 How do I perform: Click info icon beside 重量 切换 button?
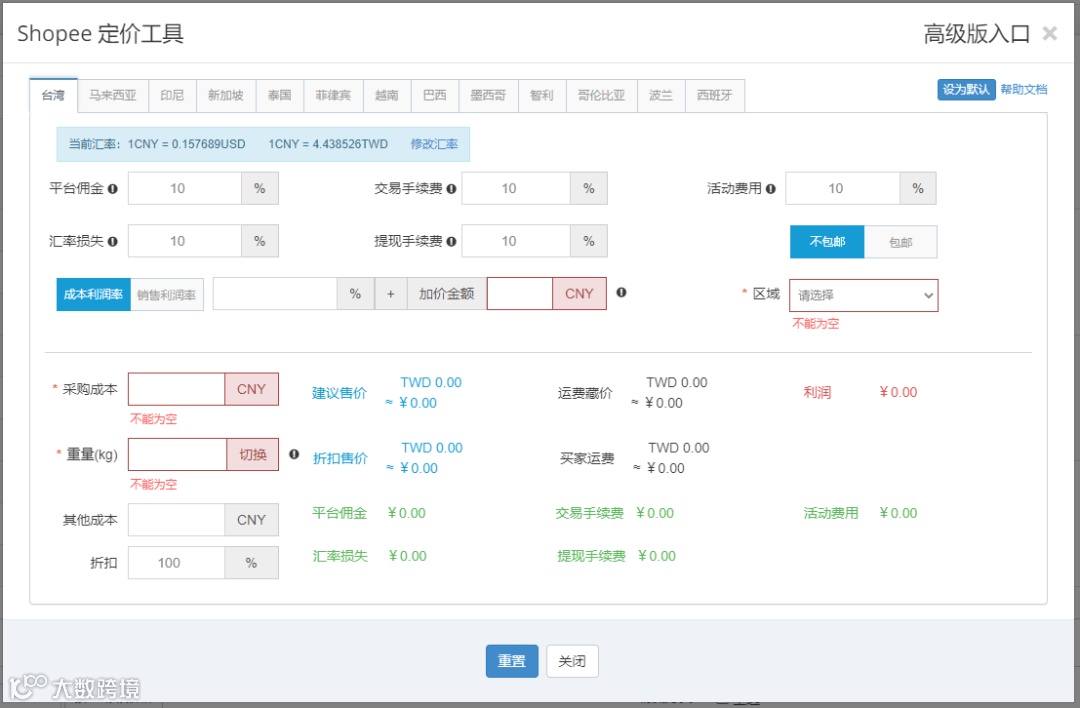[x=294, y=455]
